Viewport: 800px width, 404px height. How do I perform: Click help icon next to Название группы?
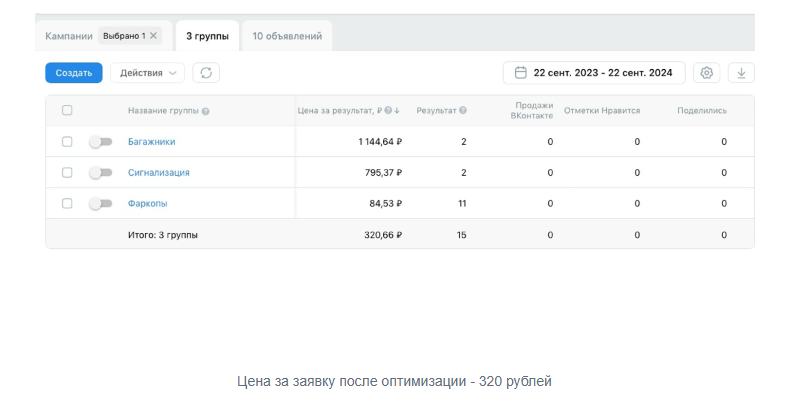pos(206,111)
